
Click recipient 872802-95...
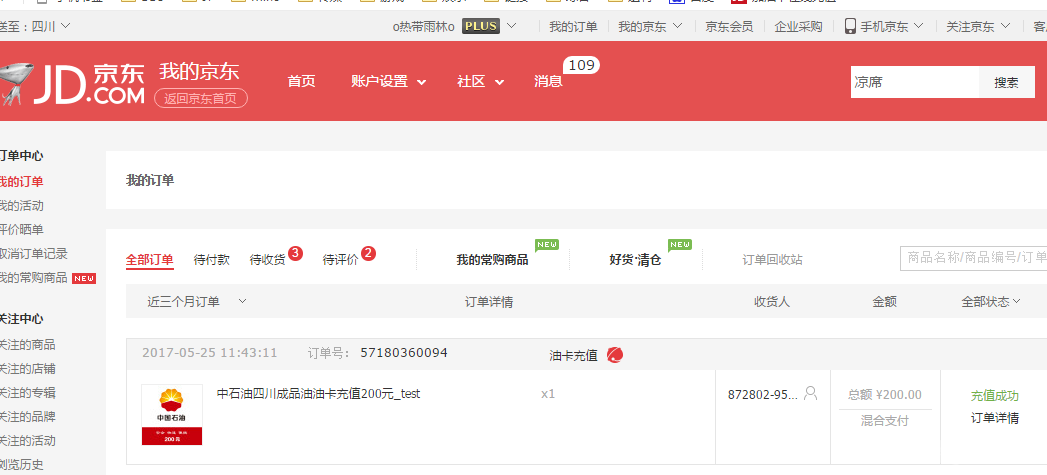[763, 394]
